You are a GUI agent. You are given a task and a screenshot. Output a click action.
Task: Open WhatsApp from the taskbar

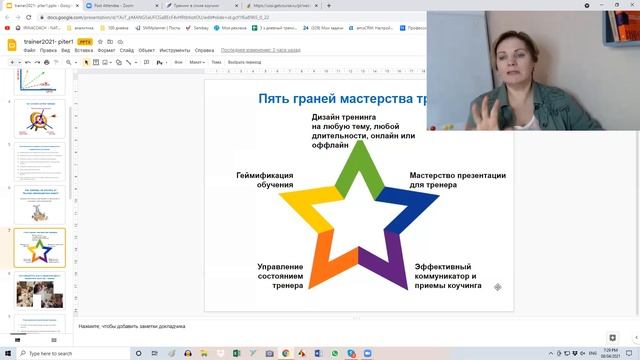click(x=335, y=353)
